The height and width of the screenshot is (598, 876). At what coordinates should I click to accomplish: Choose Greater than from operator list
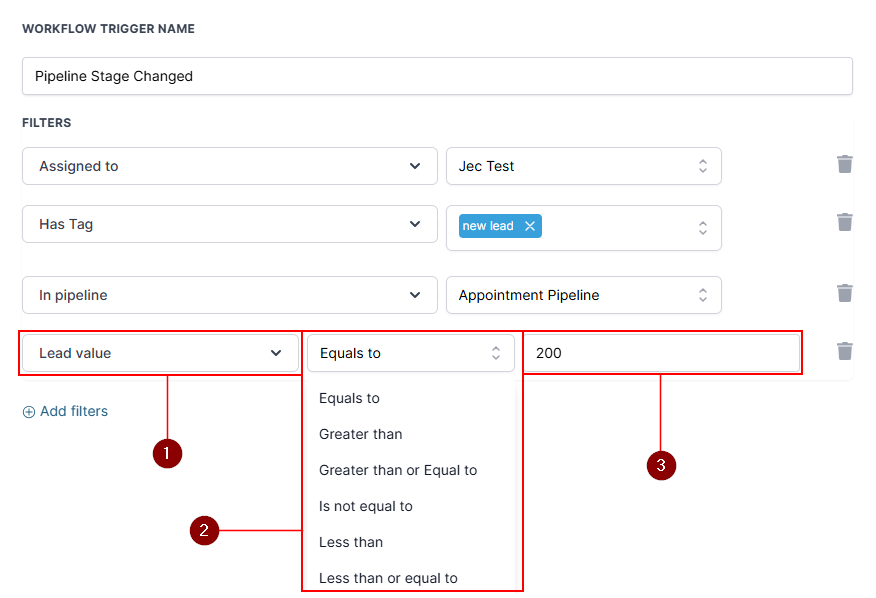361,434
